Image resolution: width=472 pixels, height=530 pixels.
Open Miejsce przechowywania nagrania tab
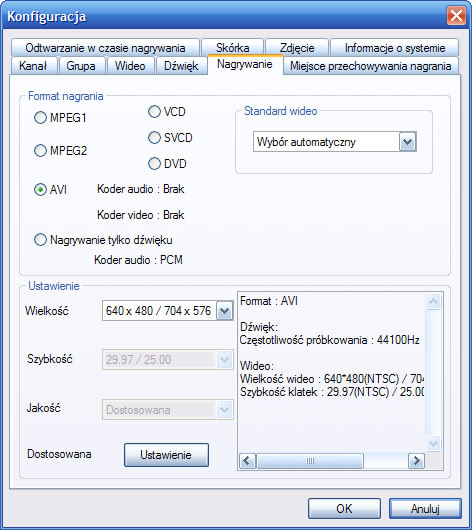point(371,66)
